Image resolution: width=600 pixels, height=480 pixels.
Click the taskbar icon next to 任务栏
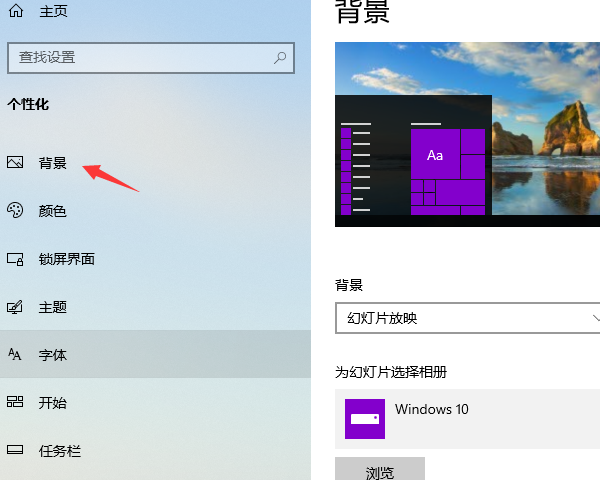[x=15, y=451]
